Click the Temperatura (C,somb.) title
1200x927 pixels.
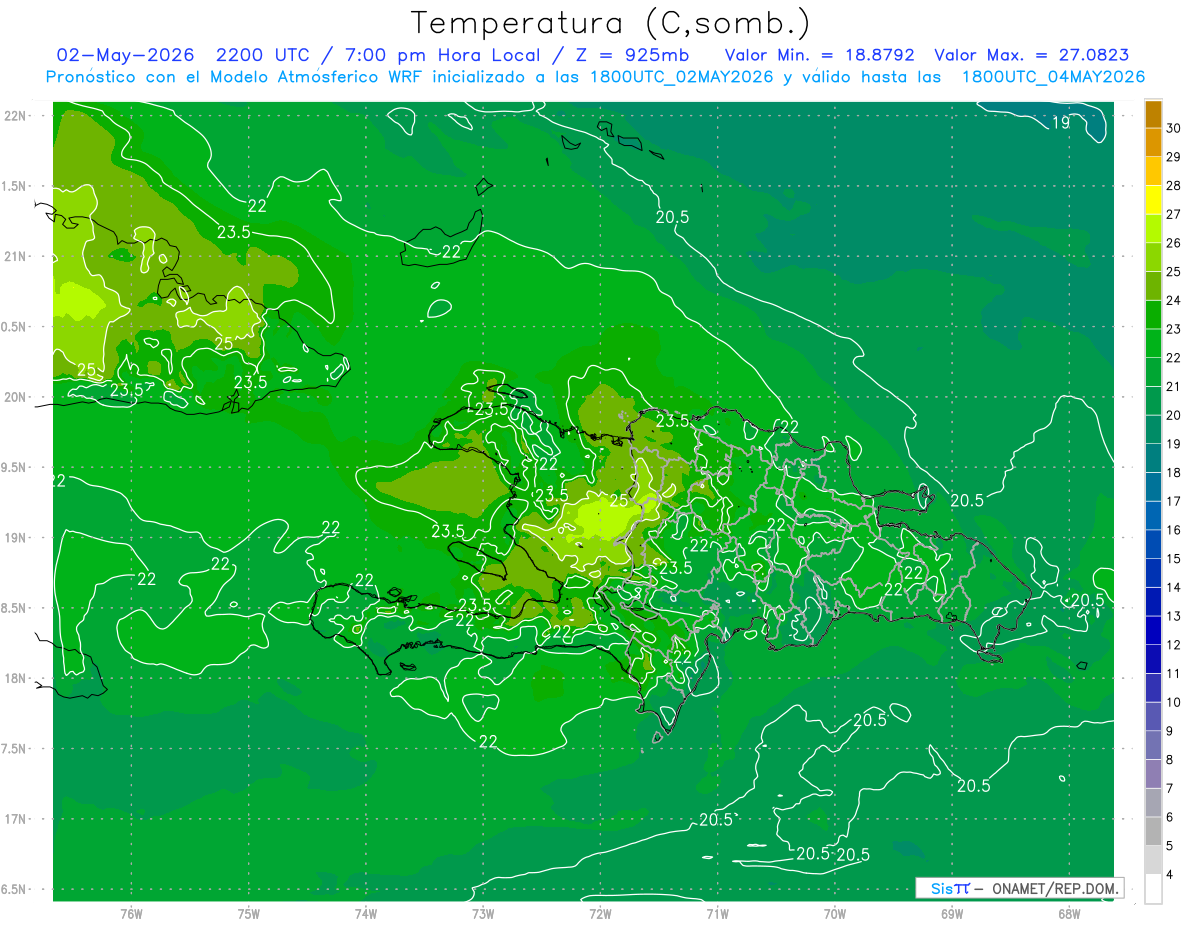point(610,22)
